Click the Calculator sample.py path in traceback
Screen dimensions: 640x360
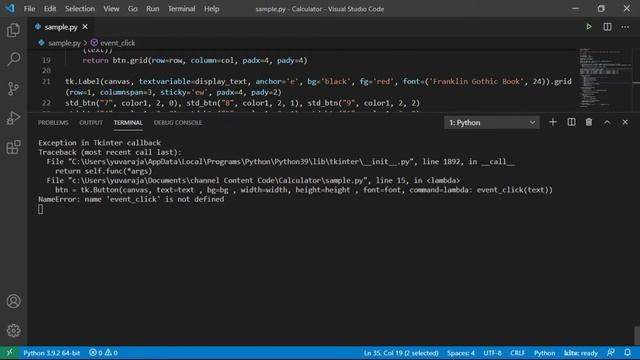coord(218,180)
